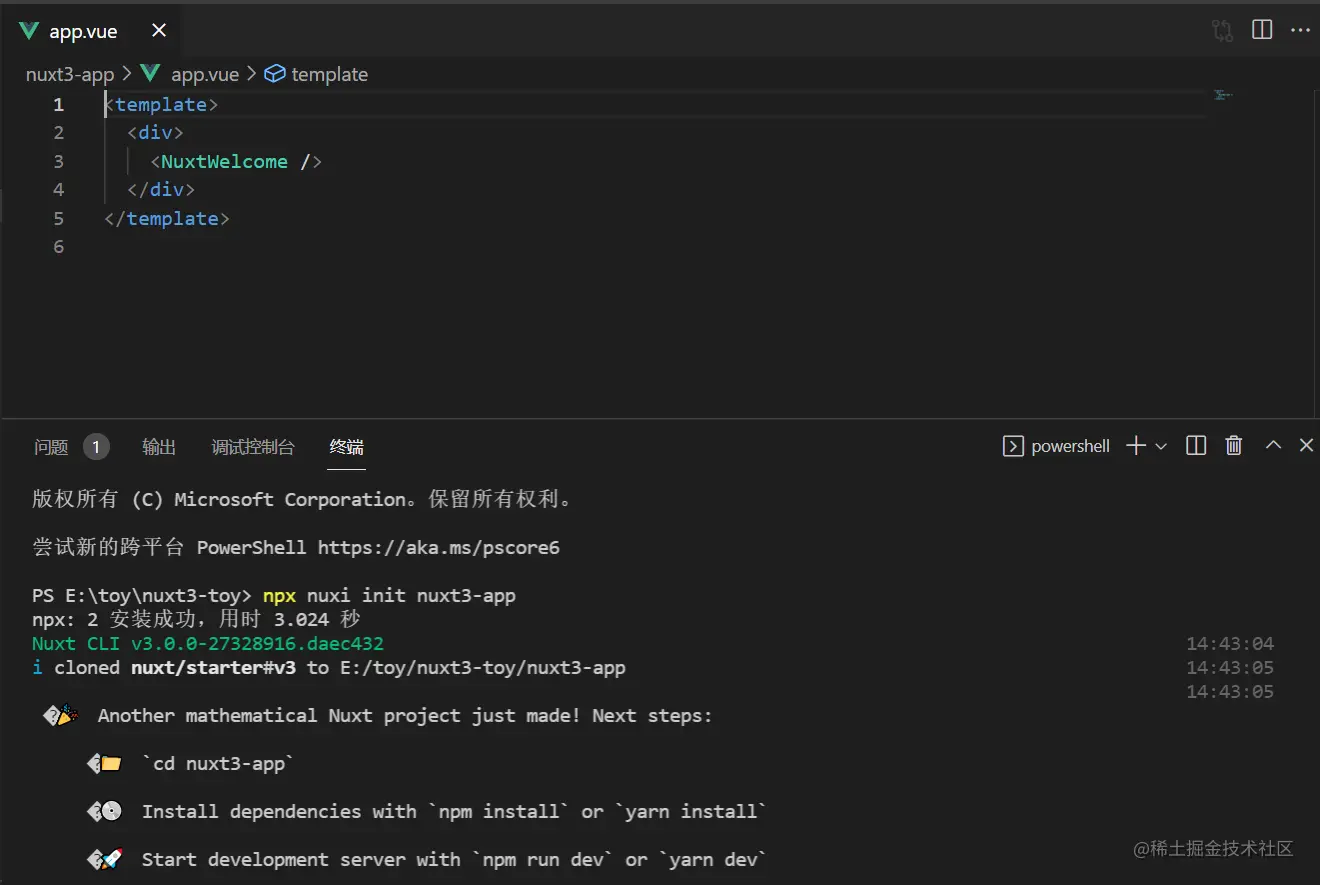Maximize the panel using the up chevron
Image resolution: width=1320 pixels, height=885 pixels.
pyautogui.click(x=1273, y=445)
